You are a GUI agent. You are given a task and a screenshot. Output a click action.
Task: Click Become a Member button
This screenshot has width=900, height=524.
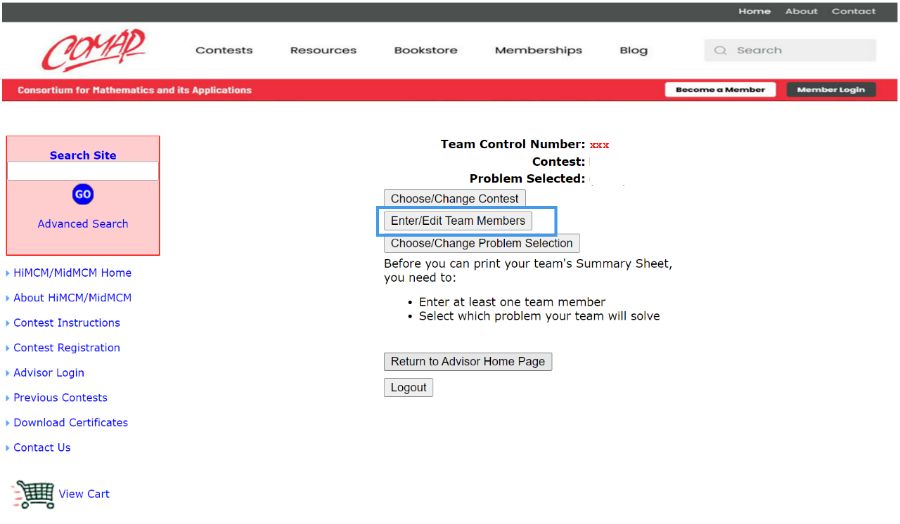click(720, 90)
